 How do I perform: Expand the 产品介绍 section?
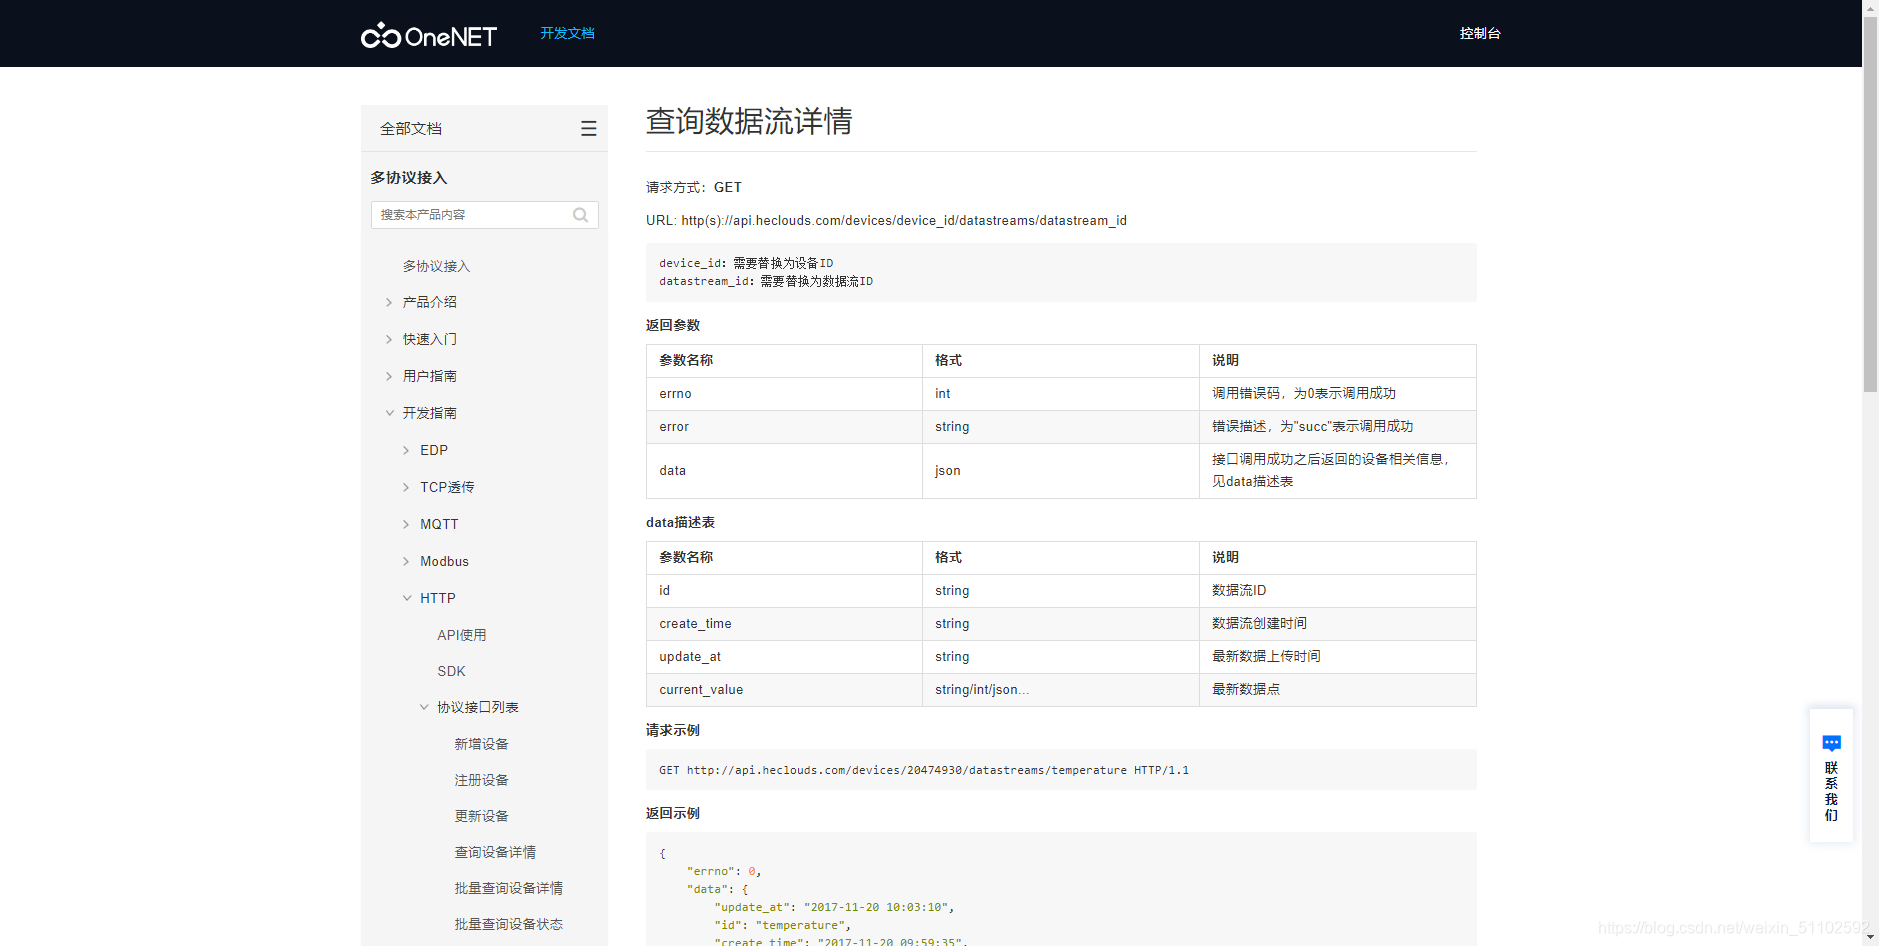coord(429,302)
